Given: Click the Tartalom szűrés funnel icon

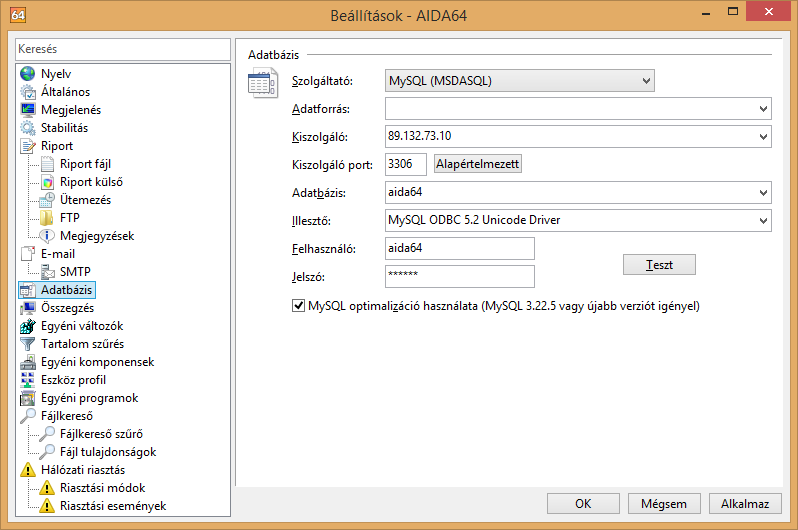Looking at the screenshot, I should pos(27,344).
